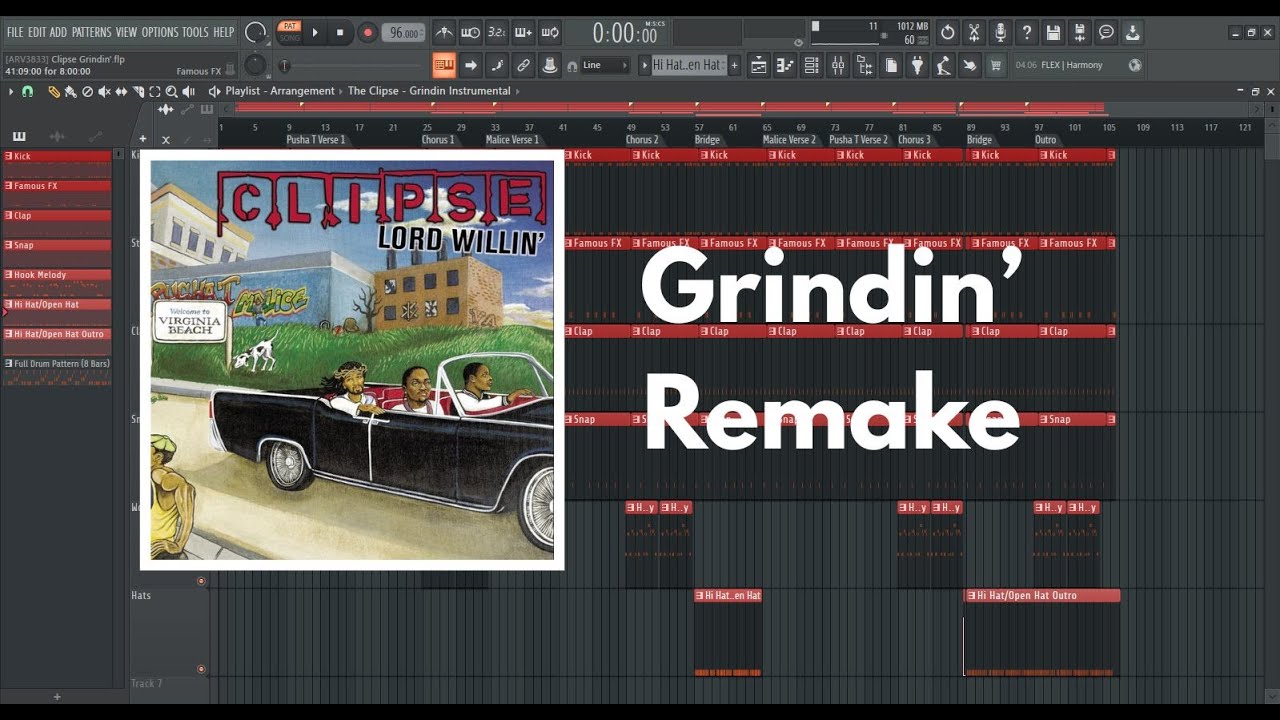
Task: Open the touch controller hand icon
Action: pos(969,65)
